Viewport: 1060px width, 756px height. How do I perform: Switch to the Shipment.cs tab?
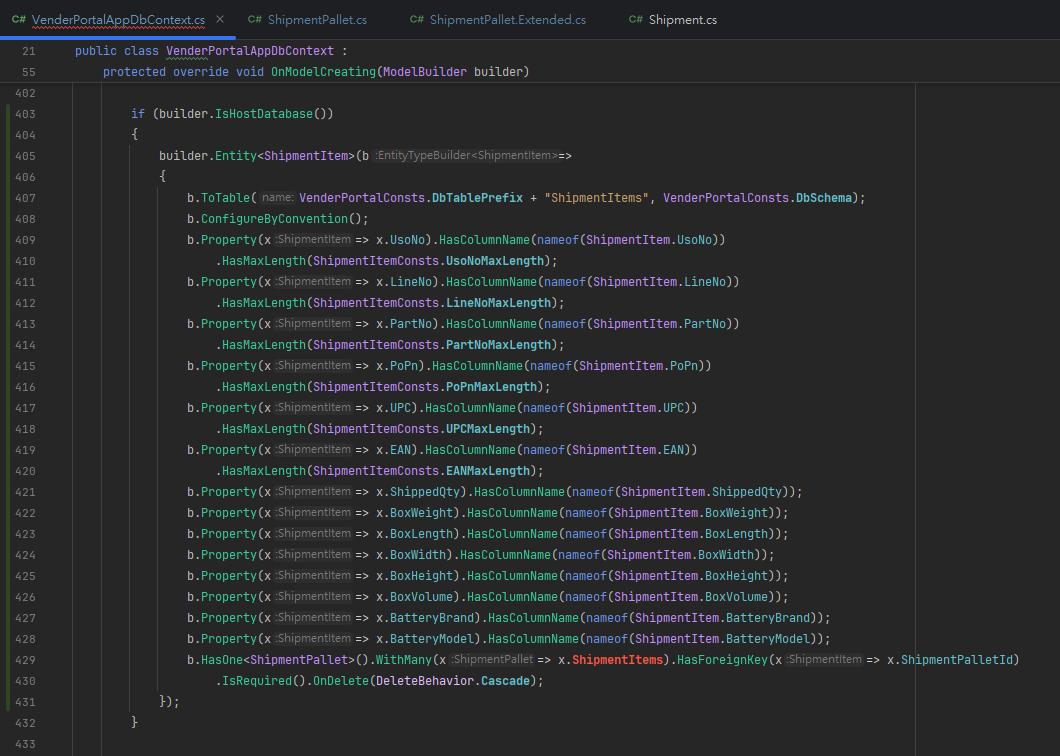click(682, 19)
